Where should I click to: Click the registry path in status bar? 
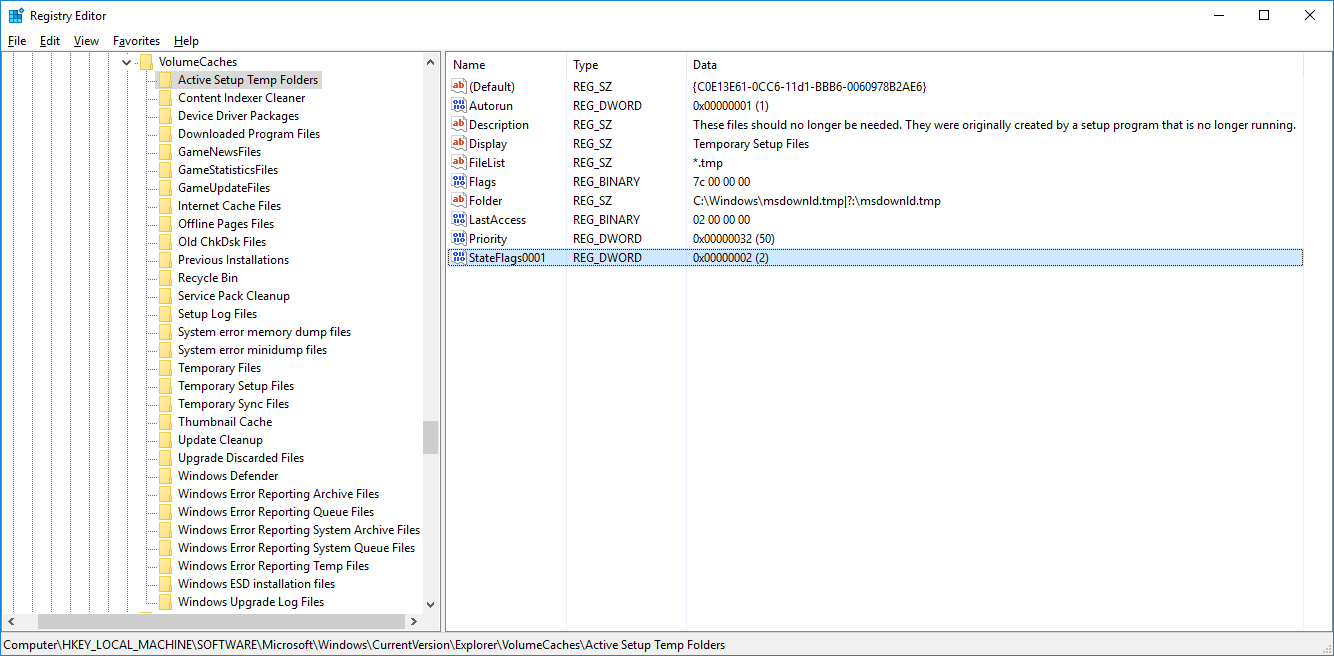[x=365, y=645]
